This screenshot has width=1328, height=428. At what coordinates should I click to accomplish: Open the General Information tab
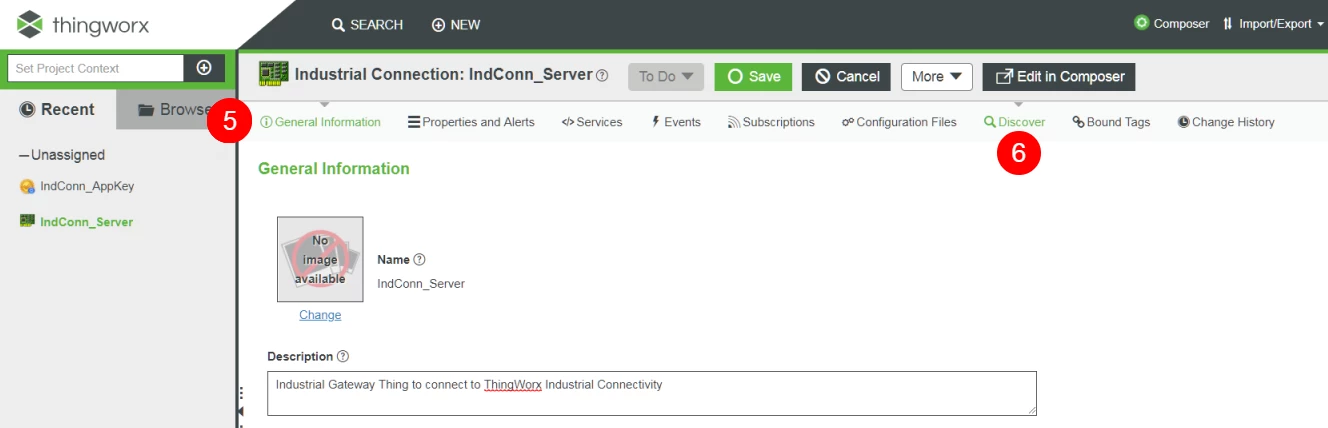tap(321, 122)
